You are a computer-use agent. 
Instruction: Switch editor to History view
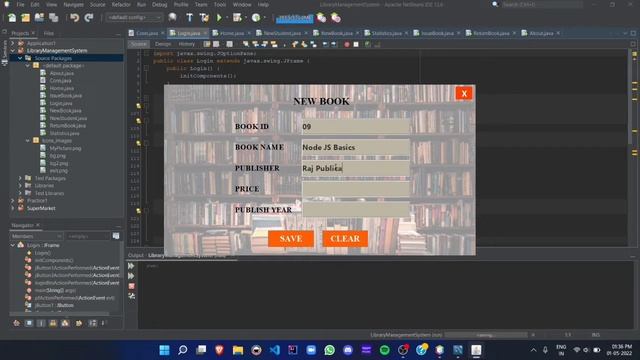pyautogui.click(x=187, y=44)
